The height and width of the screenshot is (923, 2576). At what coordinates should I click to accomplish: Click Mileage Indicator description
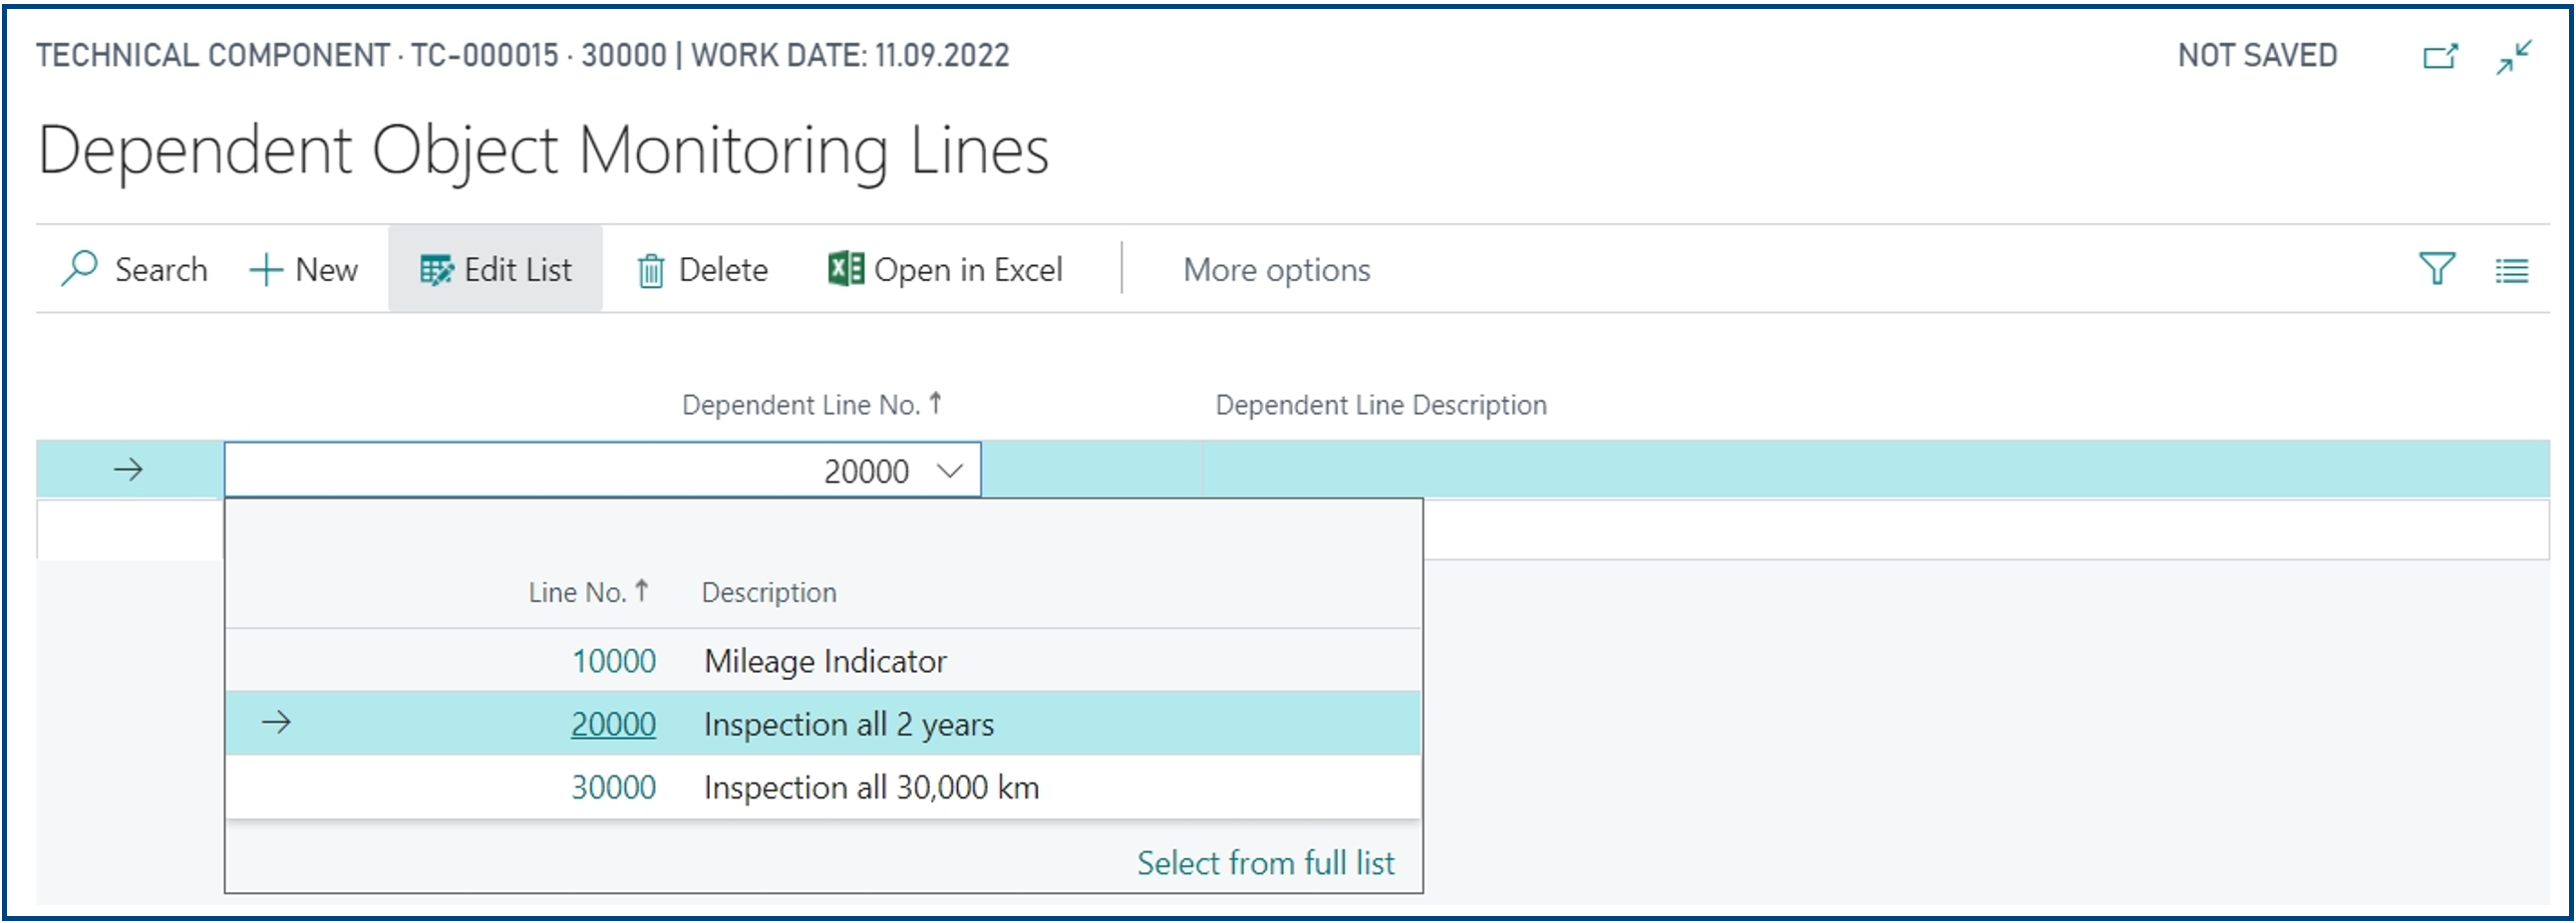tap(825, 661)
